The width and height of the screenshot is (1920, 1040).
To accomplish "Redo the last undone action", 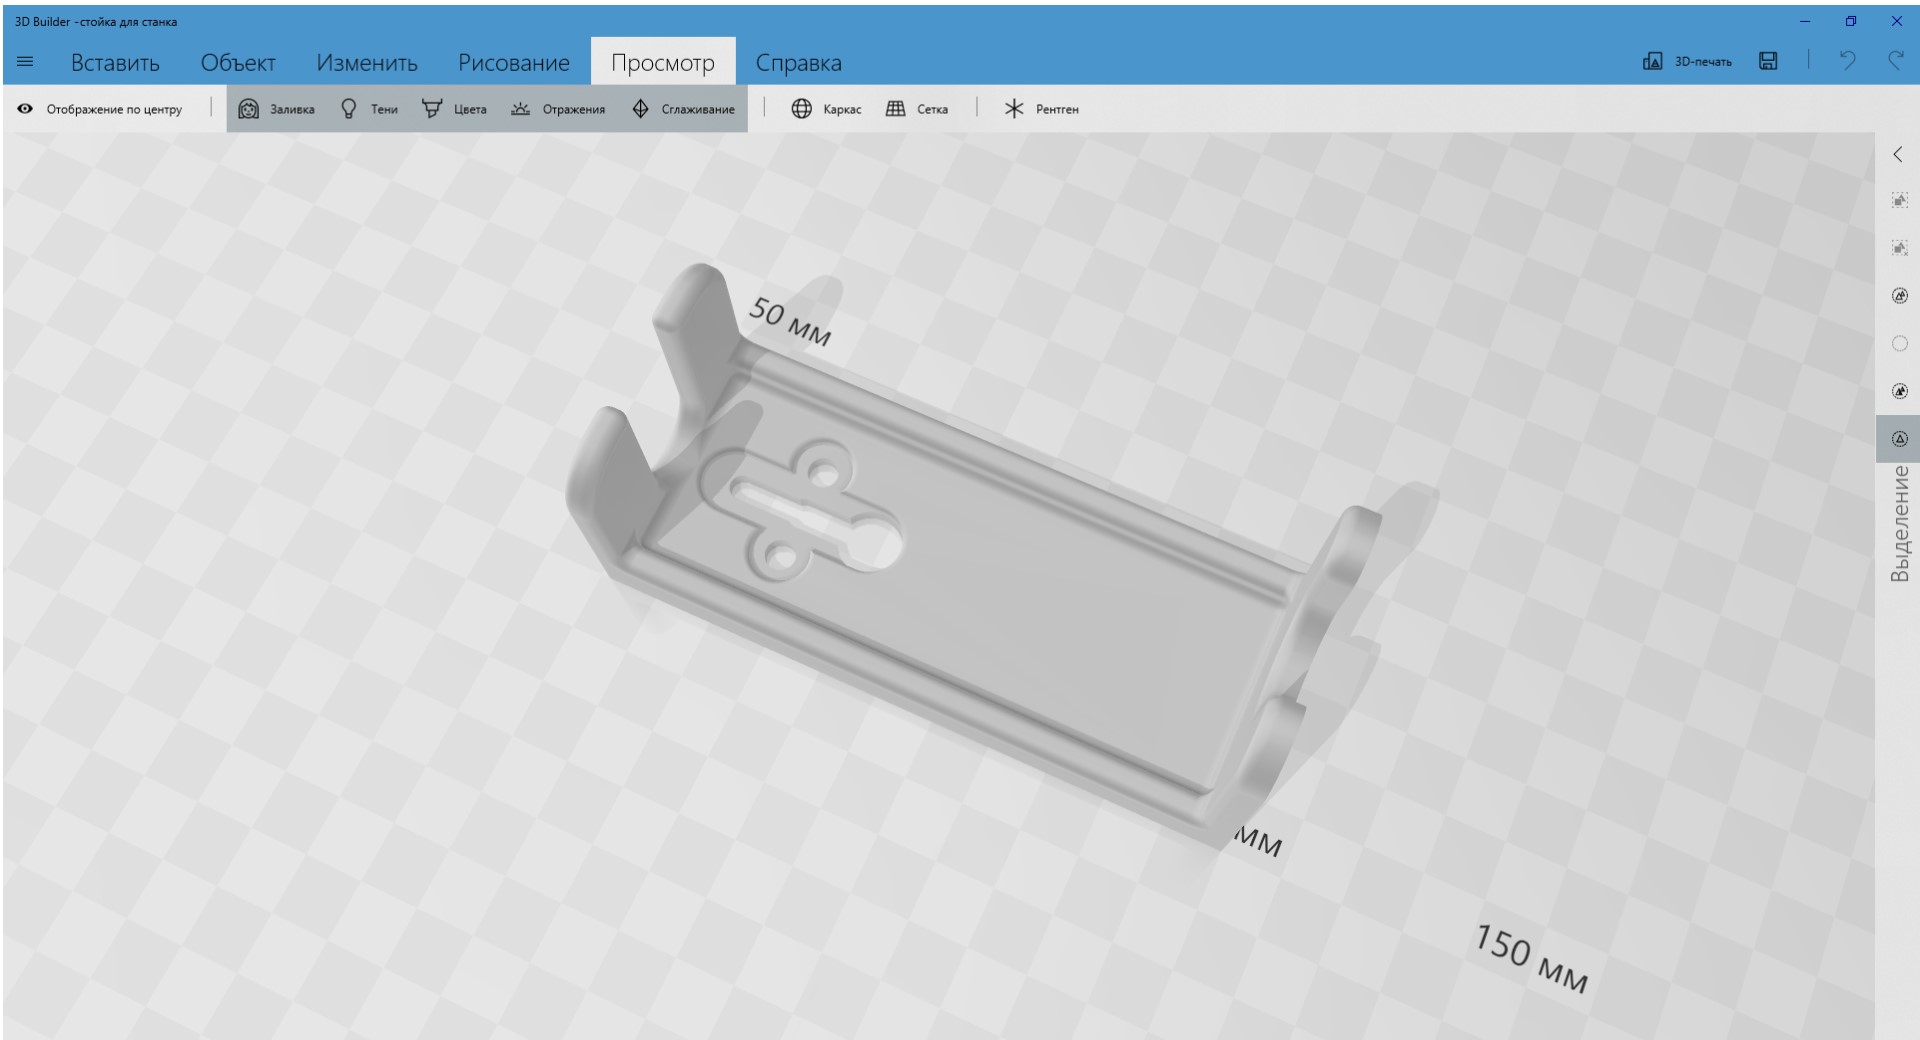I will point(1895,61).
